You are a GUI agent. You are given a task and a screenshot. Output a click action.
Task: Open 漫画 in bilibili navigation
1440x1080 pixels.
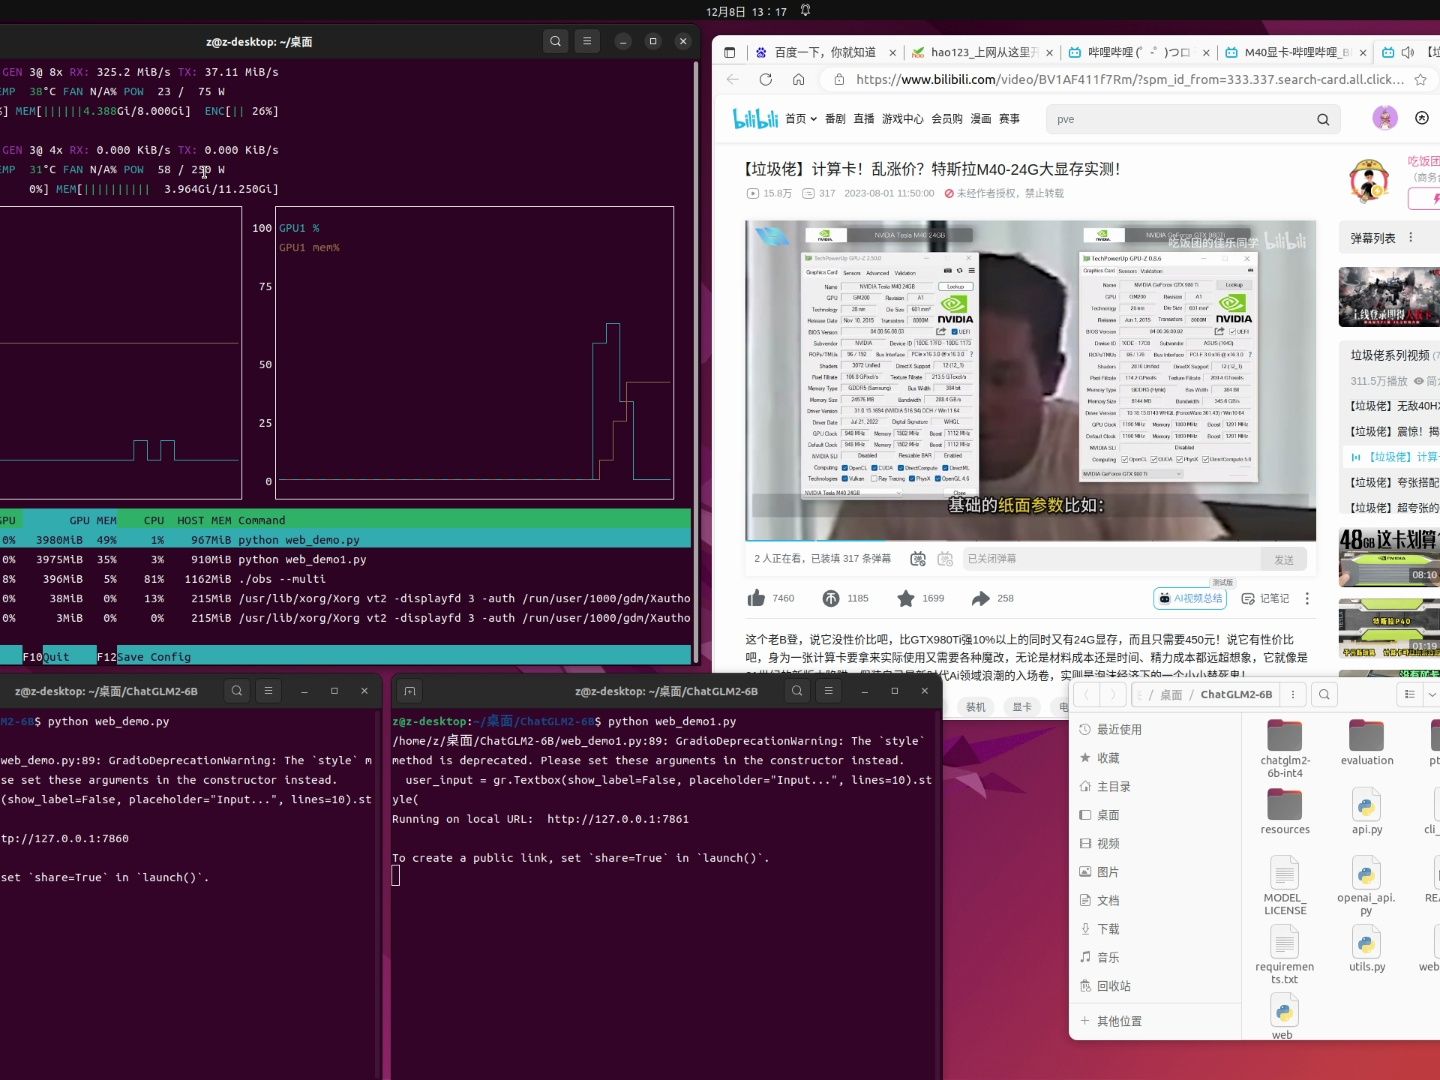(x=981, y=119)
